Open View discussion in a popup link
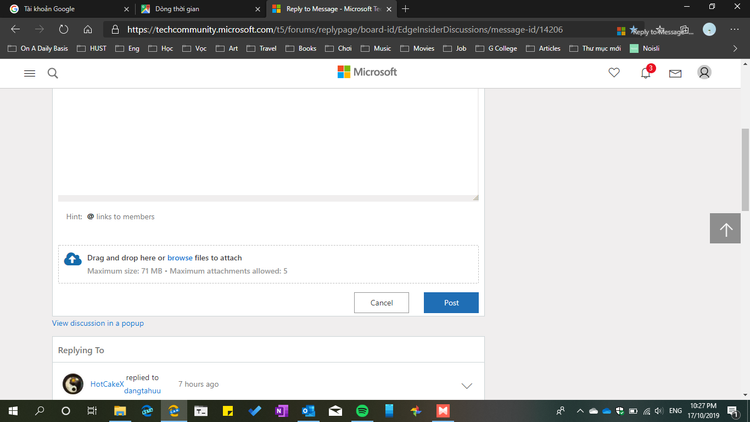 [98, 323]
